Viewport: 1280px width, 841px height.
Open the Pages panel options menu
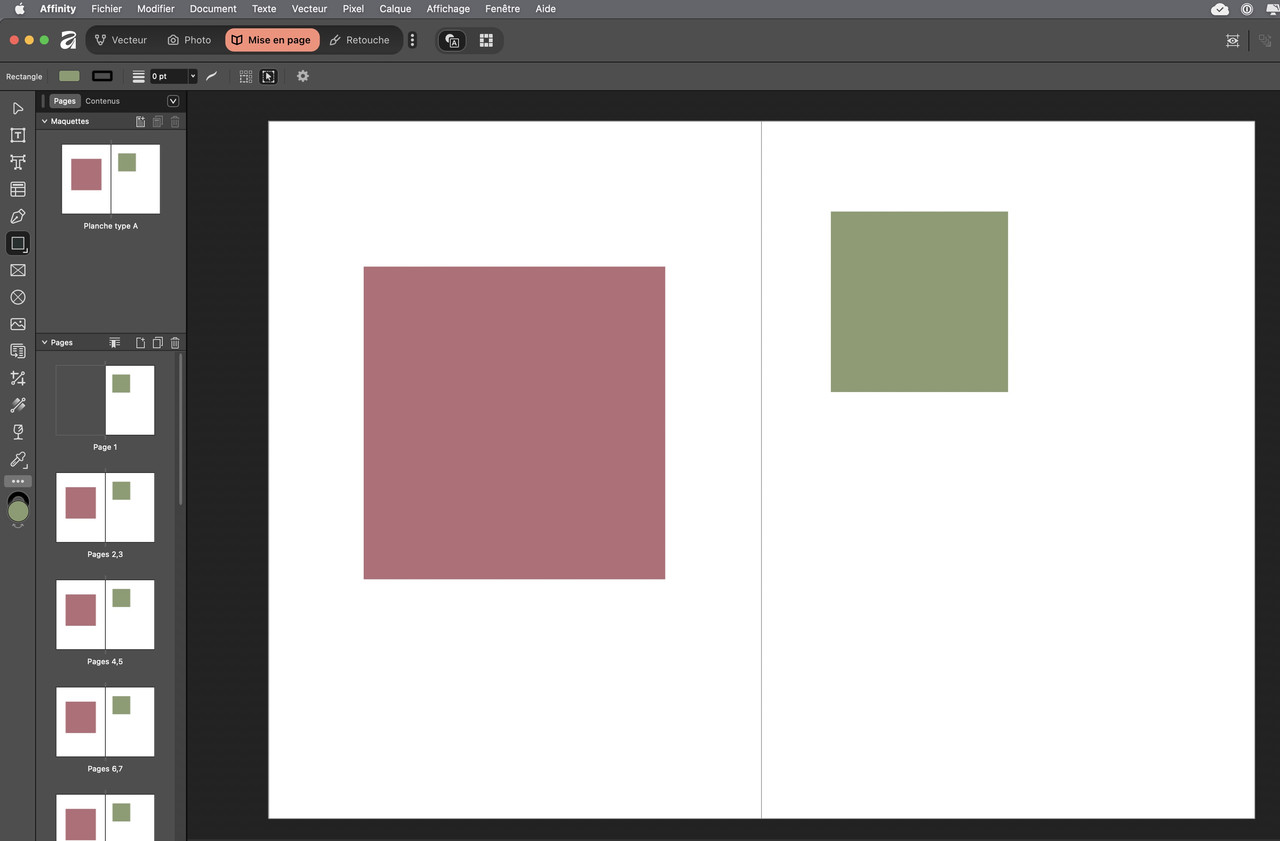[x=173, y=101]
